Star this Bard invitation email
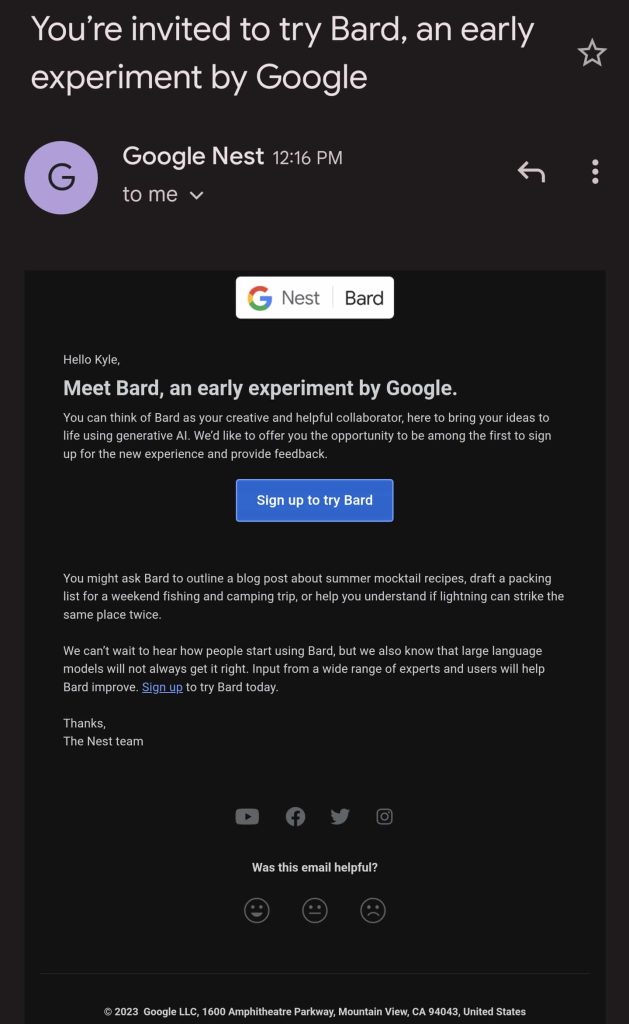 592,54
